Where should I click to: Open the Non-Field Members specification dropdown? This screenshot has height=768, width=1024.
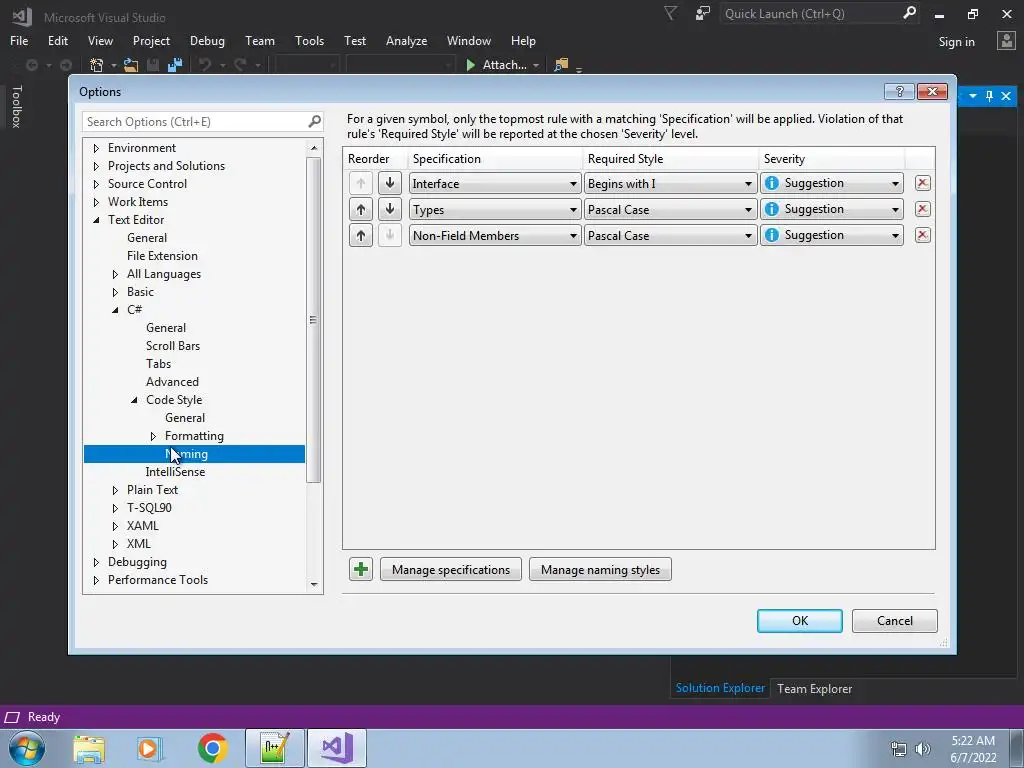pyautogui.click(x=495, y=236)
